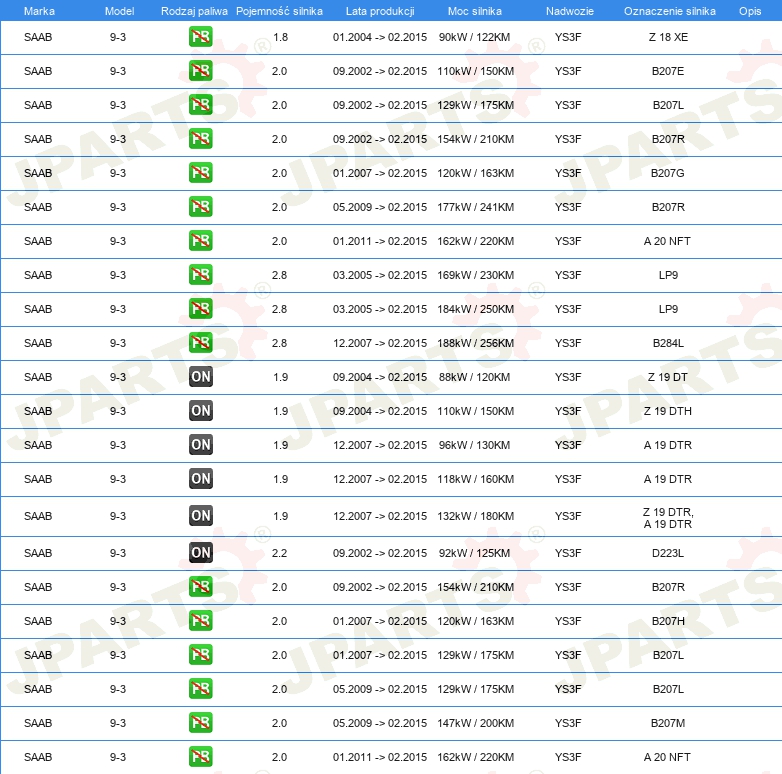
Task: Click the Model column header
Action: coord(119,11)
